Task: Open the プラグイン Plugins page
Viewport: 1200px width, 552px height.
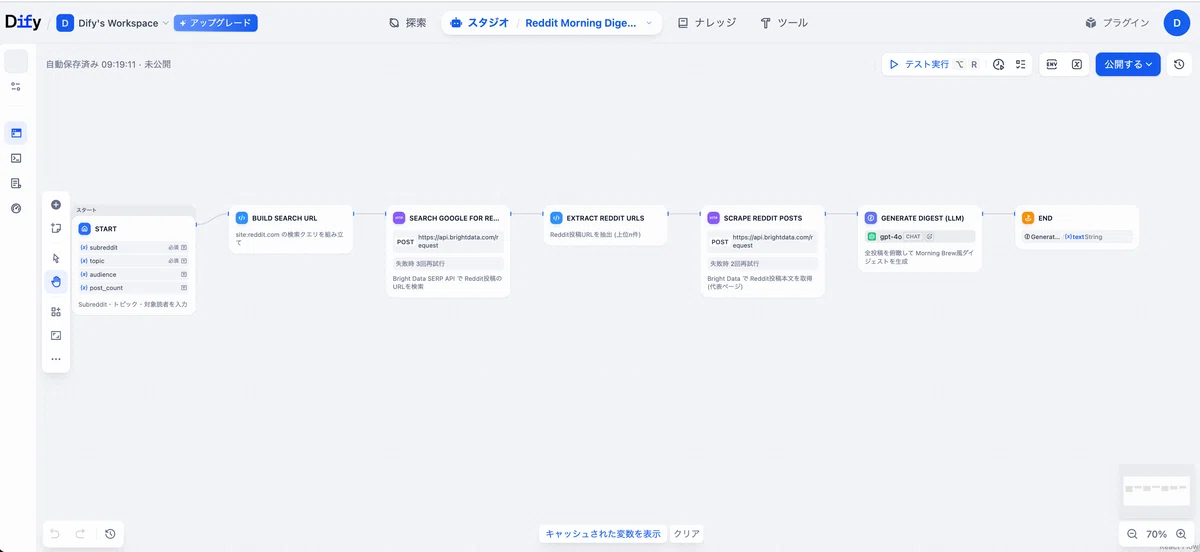Action: click(1117, 22)
